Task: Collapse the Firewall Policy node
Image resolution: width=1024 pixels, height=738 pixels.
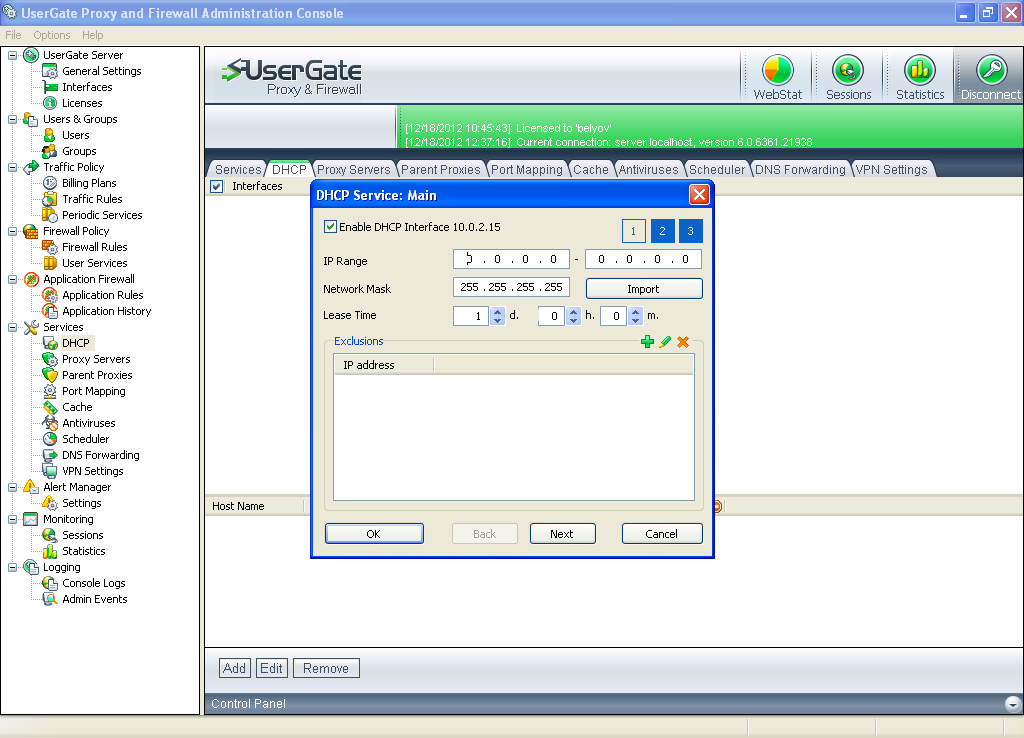Action: point(12,231)
